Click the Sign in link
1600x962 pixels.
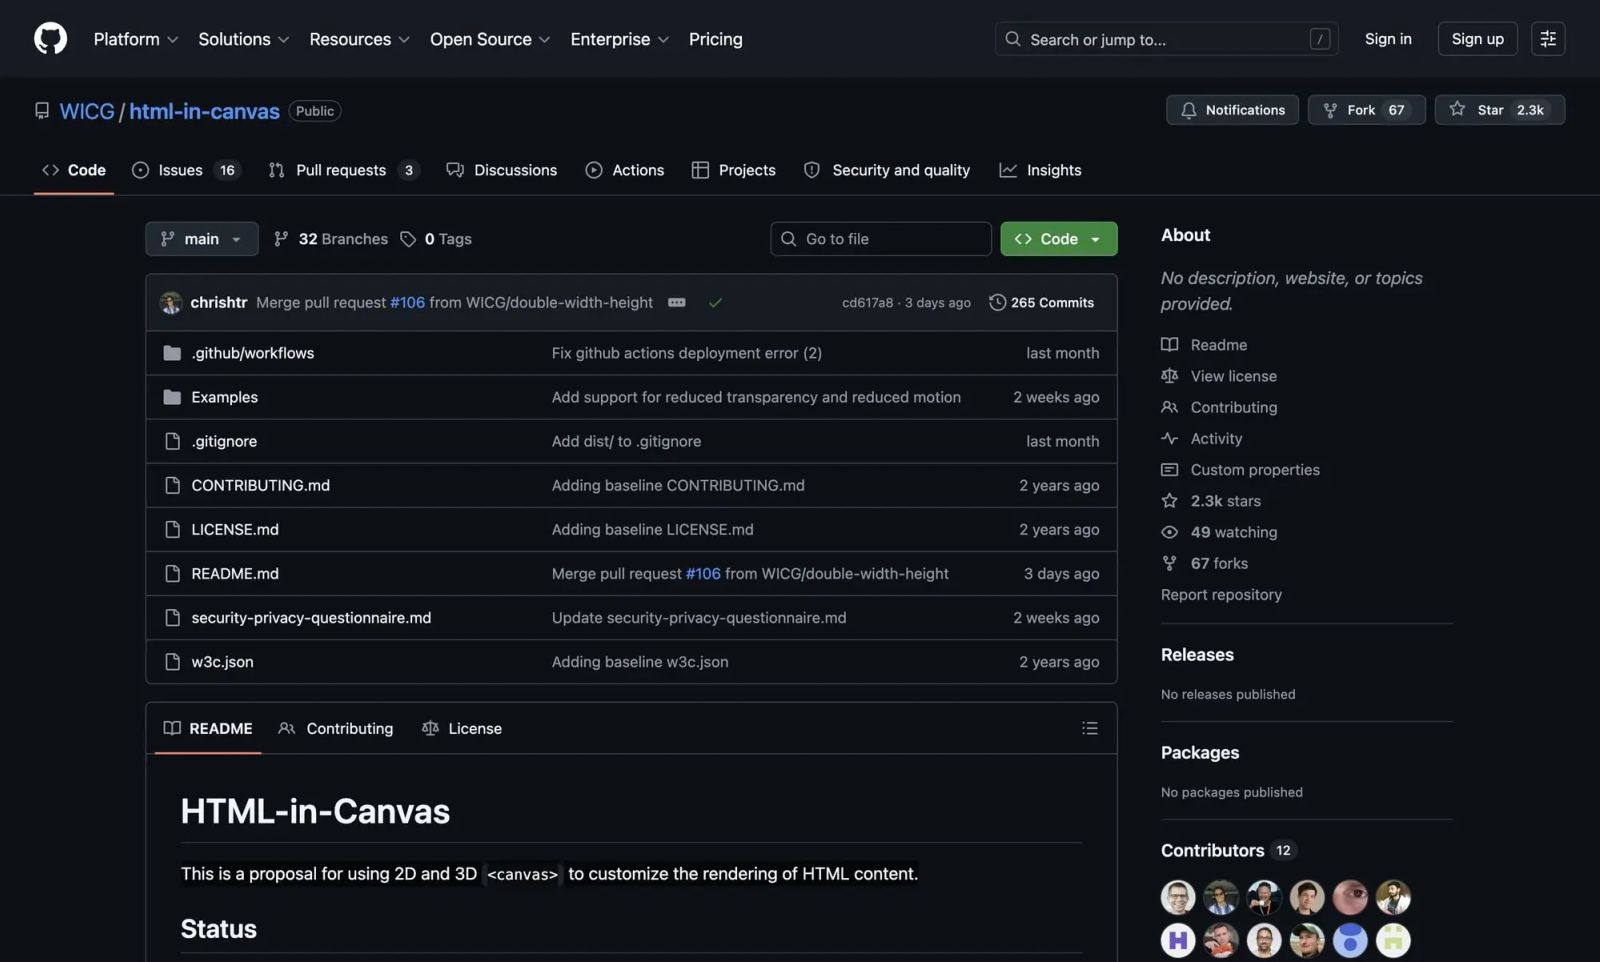(1388, 39)
